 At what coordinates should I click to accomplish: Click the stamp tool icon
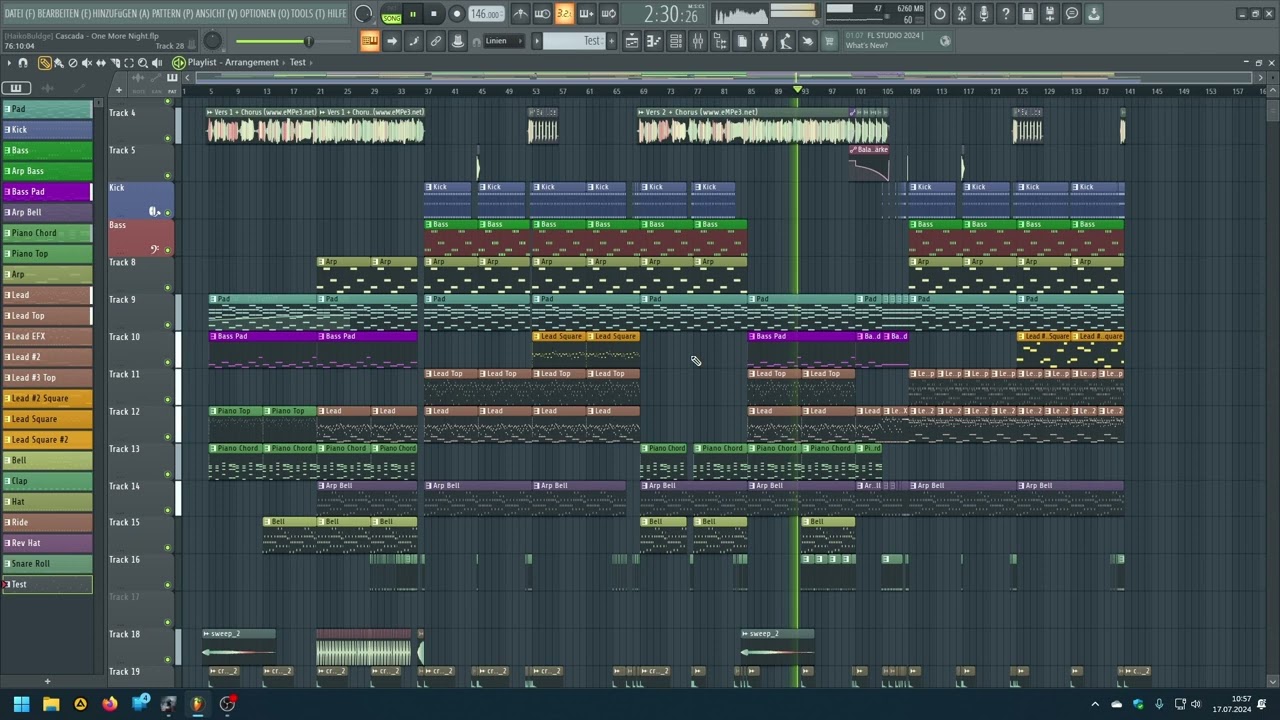457,41
